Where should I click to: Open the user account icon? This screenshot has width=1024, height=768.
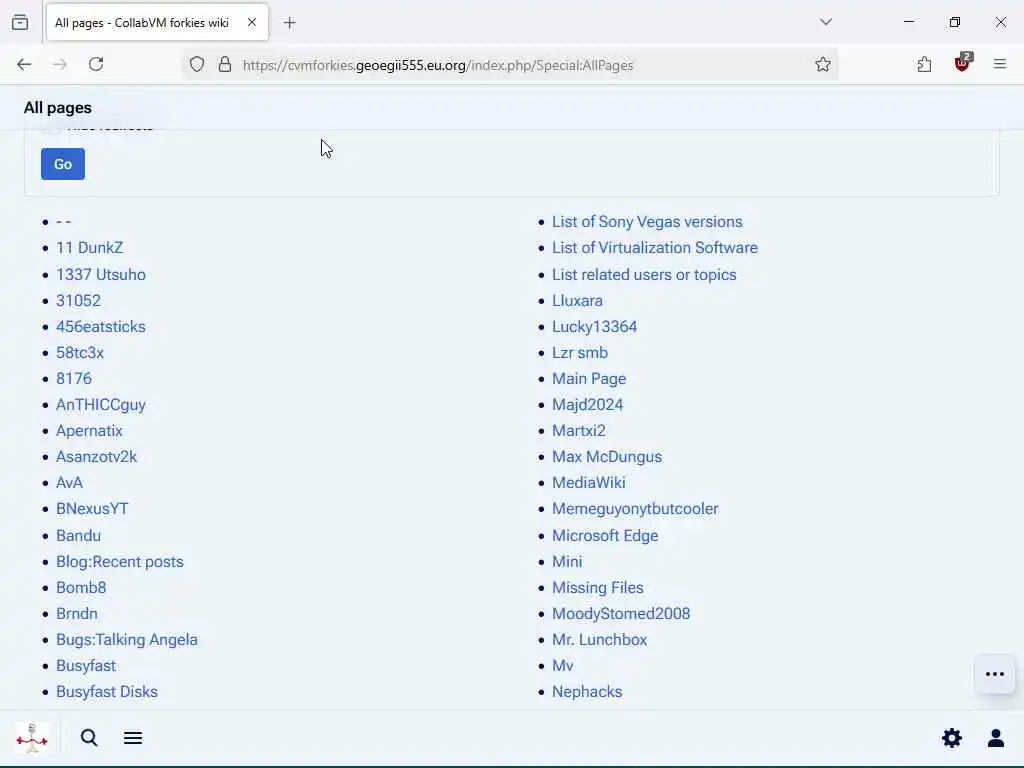pyautogui.click(x=996, y=738)
